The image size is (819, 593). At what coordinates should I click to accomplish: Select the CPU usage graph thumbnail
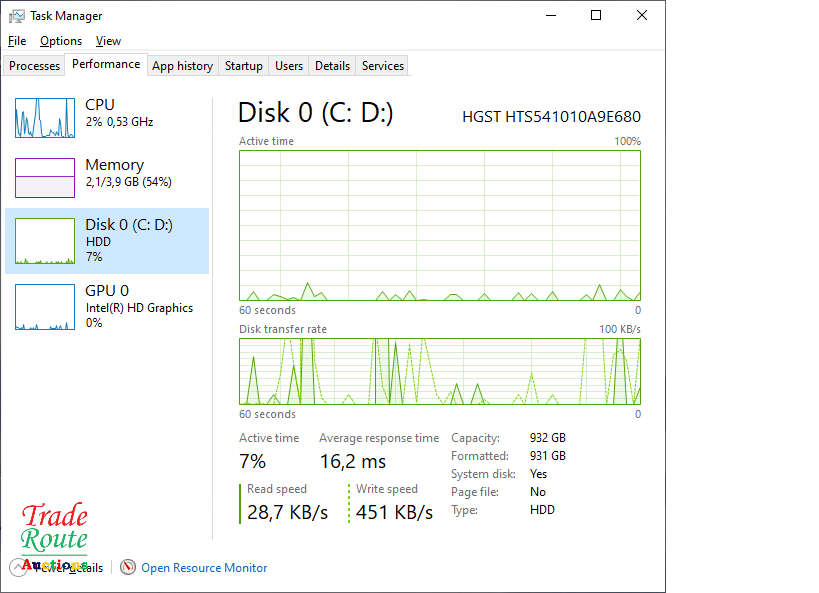coord(45,118)
